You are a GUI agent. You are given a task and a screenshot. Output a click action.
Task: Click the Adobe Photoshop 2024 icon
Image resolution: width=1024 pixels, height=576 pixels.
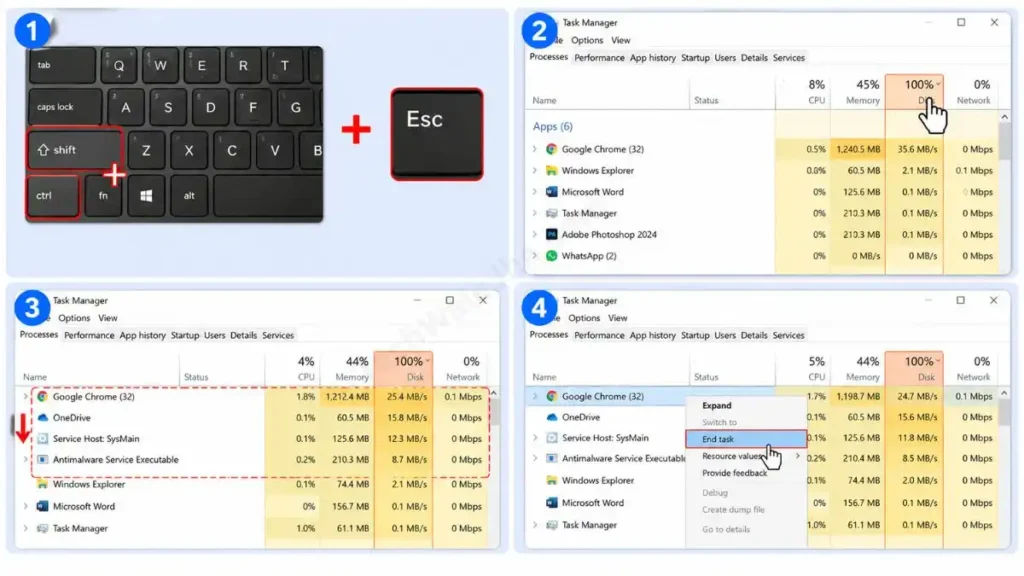(x=551, y=234)
